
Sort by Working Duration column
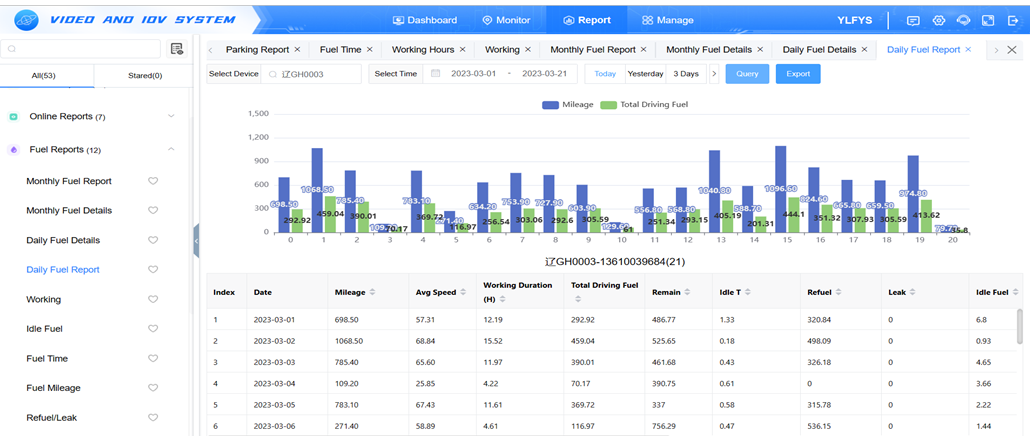503,299
